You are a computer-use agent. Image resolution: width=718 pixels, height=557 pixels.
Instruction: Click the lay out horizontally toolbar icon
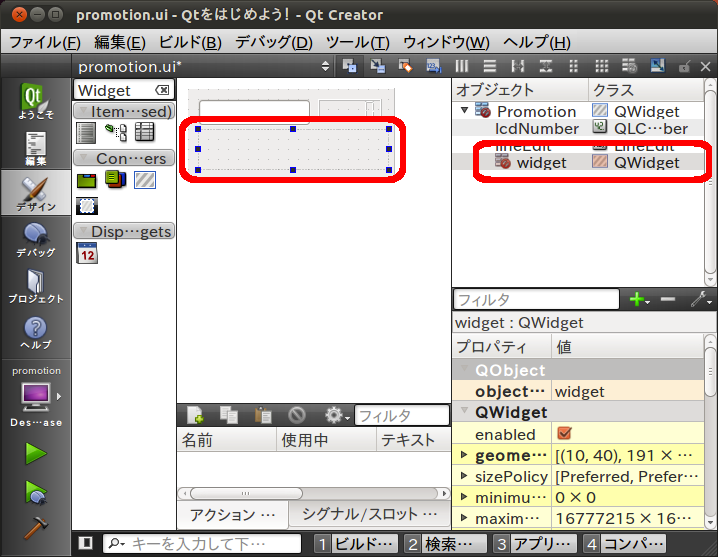click(462, 66)
